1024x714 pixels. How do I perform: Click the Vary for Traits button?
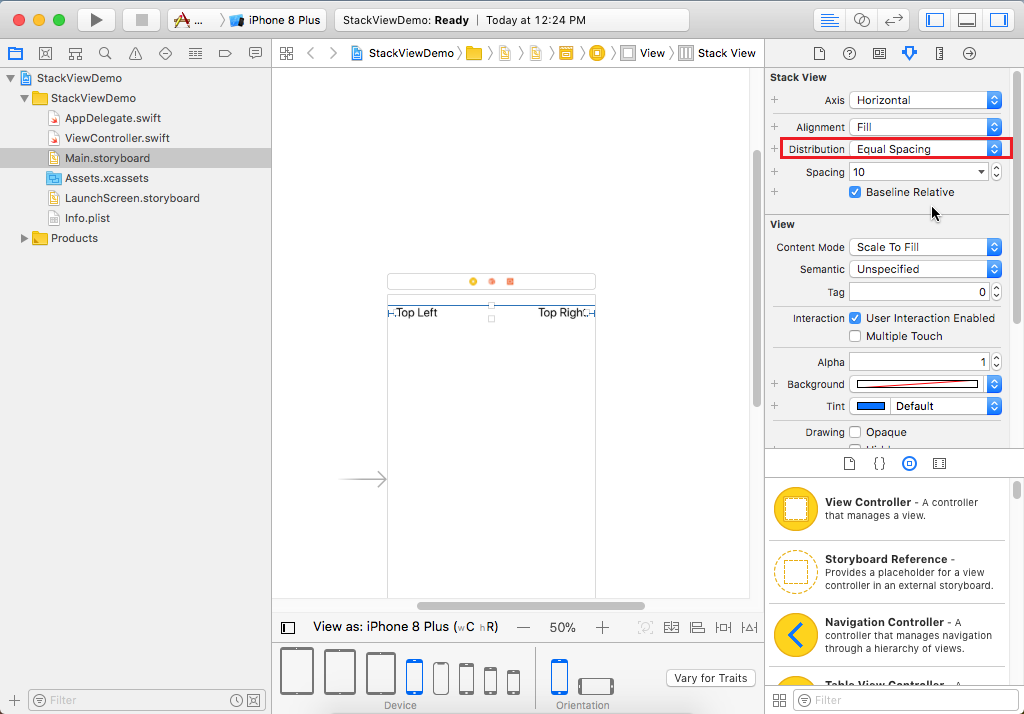click(x=711, y=678)
